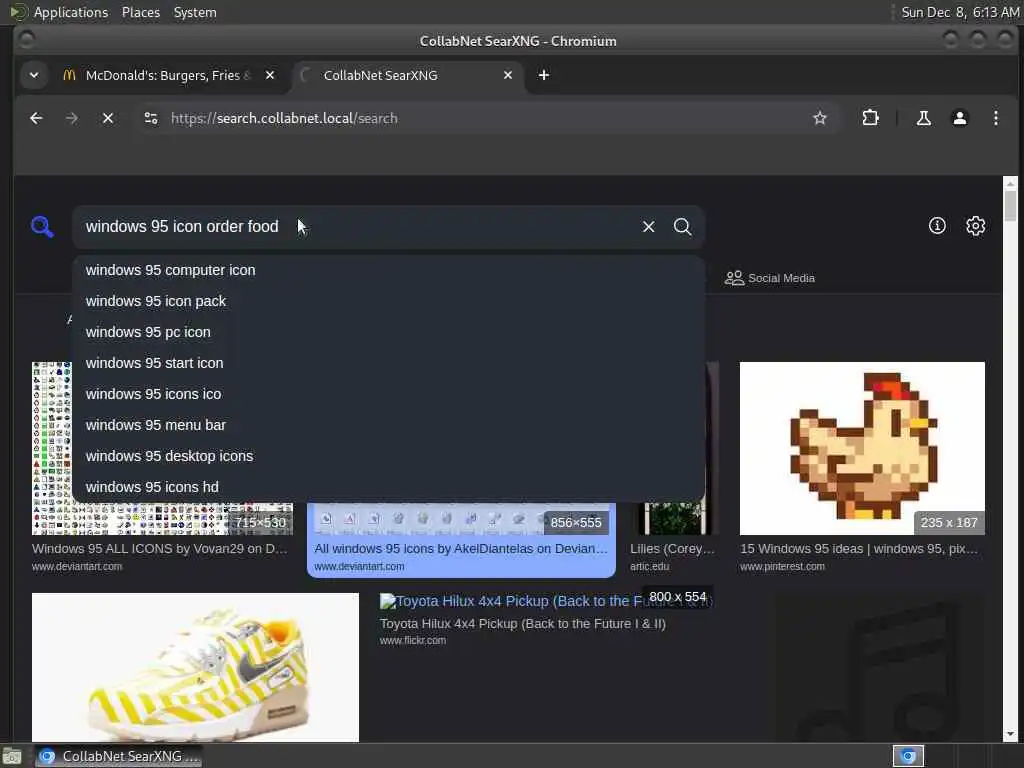Close the CollabNet SearXNG tab
The height and width of the screenshot is (768, 1024).
(508, 75)
